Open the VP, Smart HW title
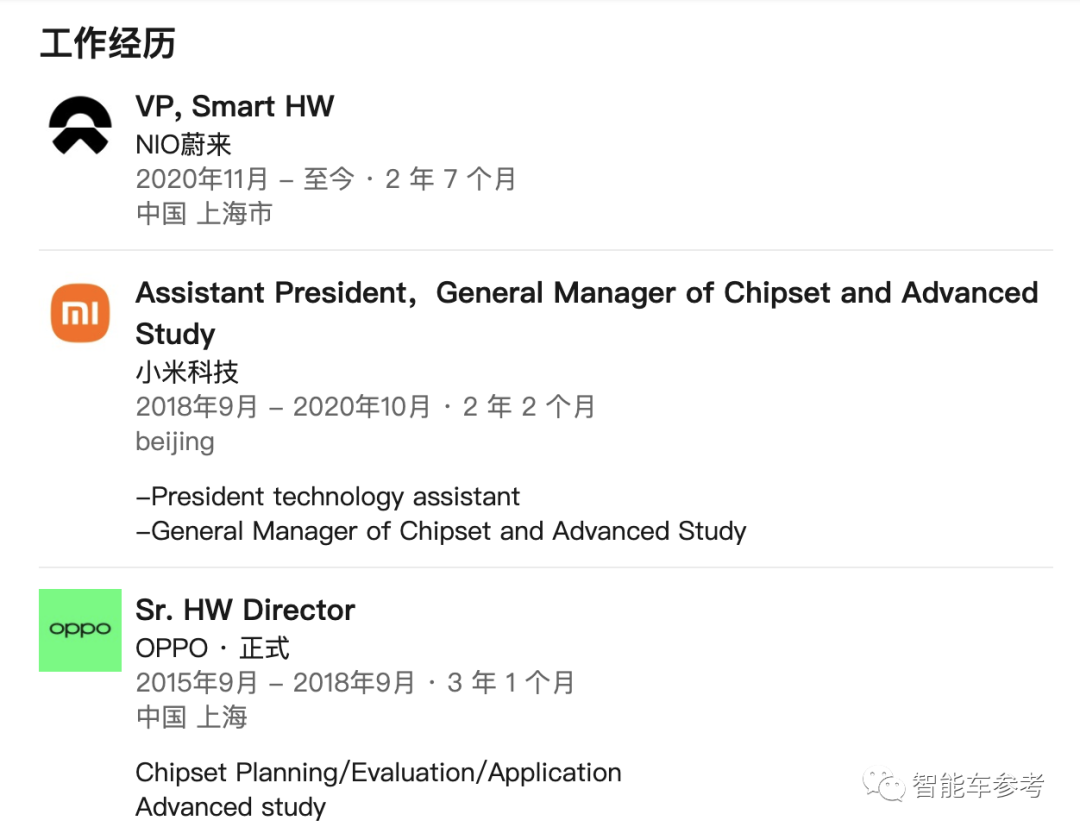Image resolution: width=1080 pixels, height=833 pixels. tap(235, 107)
